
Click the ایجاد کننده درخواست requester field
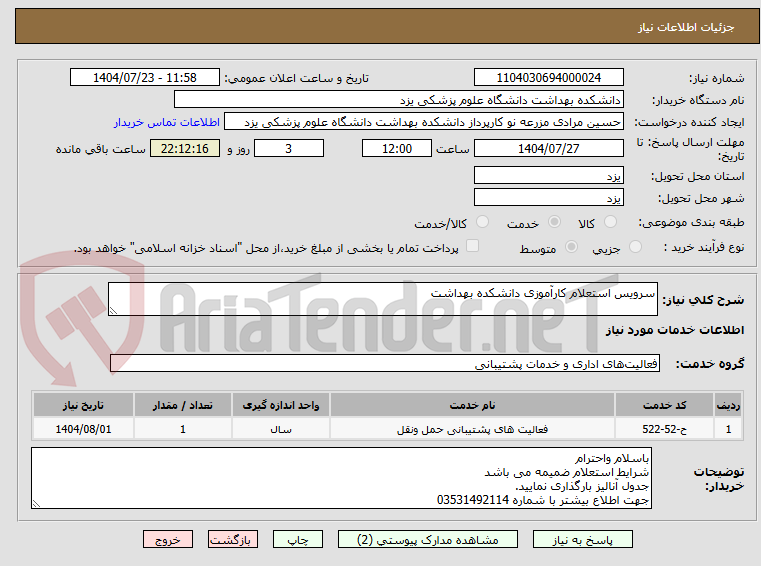click(424, 122)
